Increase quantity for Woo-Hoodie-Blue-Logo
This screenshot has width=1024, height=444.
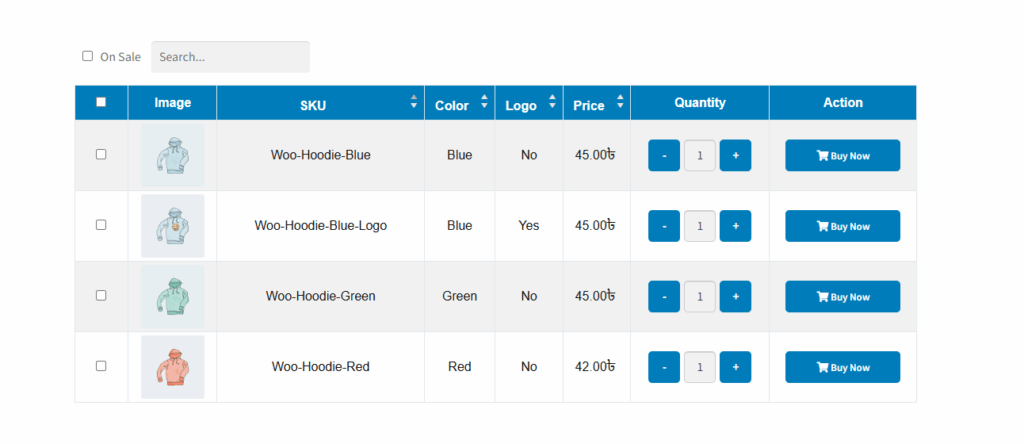[x=735, y=226]
